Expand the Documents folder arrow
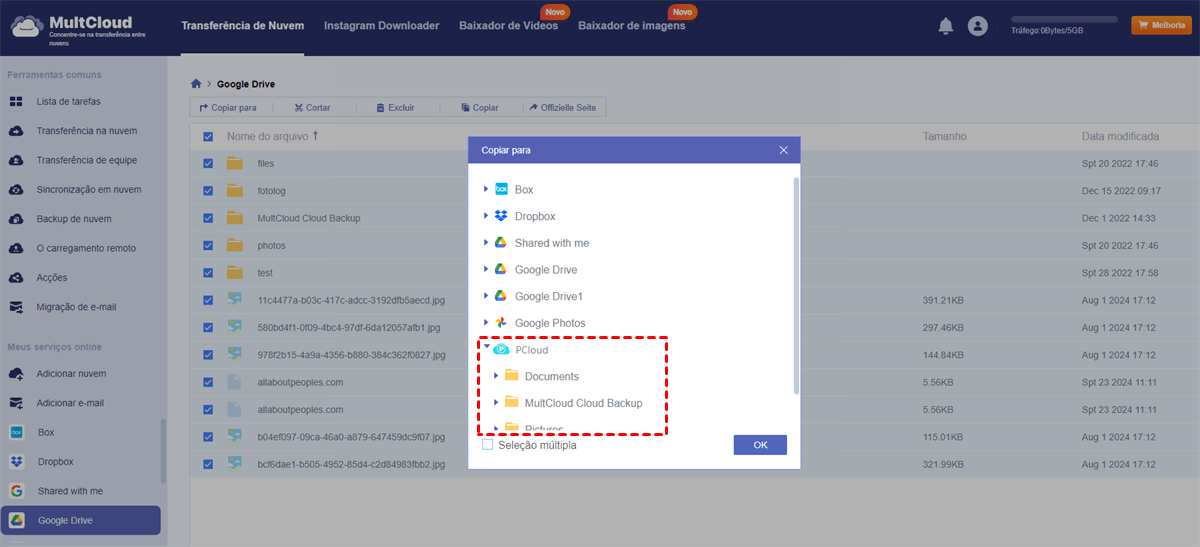Screen dimensions: 1200x547 pyautogui.click(x=496, y=376)
